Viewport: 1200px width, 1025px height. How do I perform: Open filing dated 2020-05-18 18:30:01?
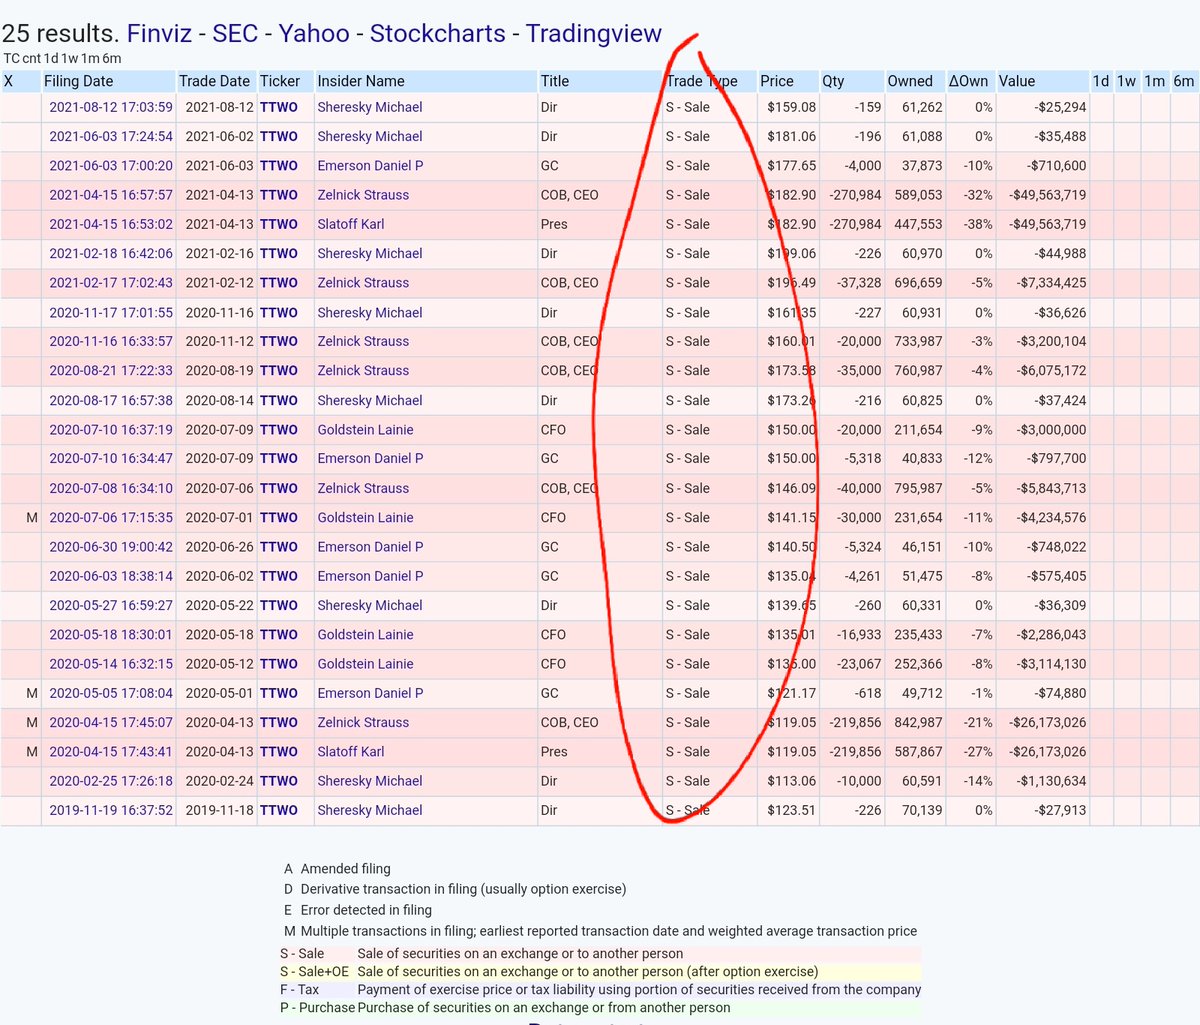point(111,634)
